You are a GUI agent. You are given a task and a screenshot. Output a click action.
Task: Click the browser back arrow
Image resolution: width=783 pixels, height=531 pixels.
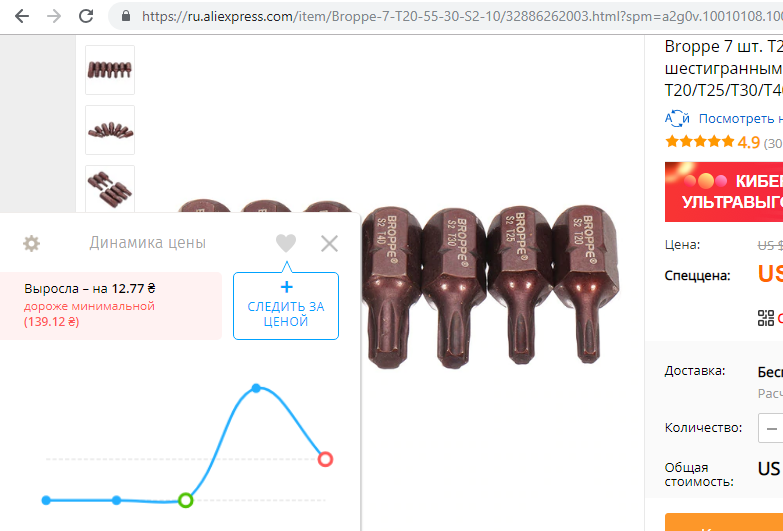coord(21,16)
